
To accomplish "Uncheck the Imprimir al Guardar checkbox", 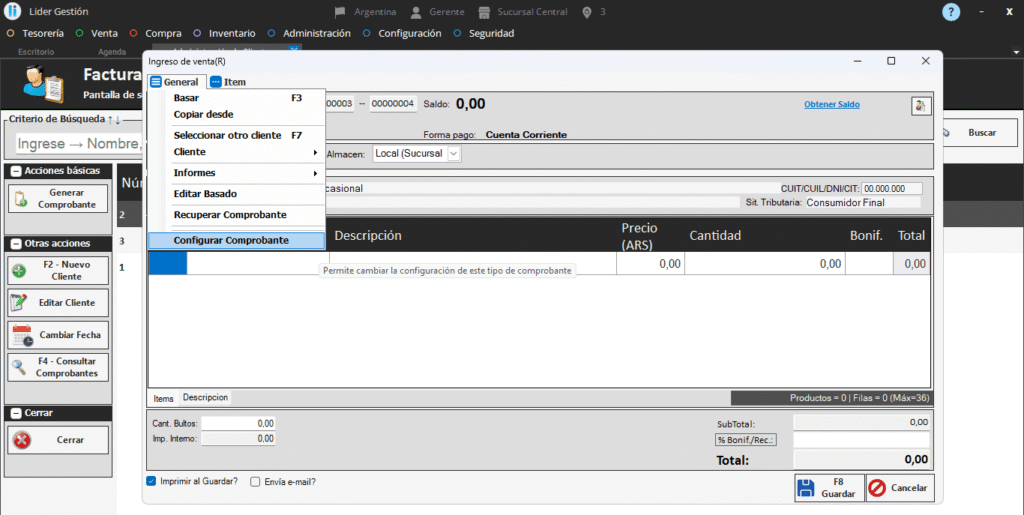I will pyautogui.click(x=152, y=481).
